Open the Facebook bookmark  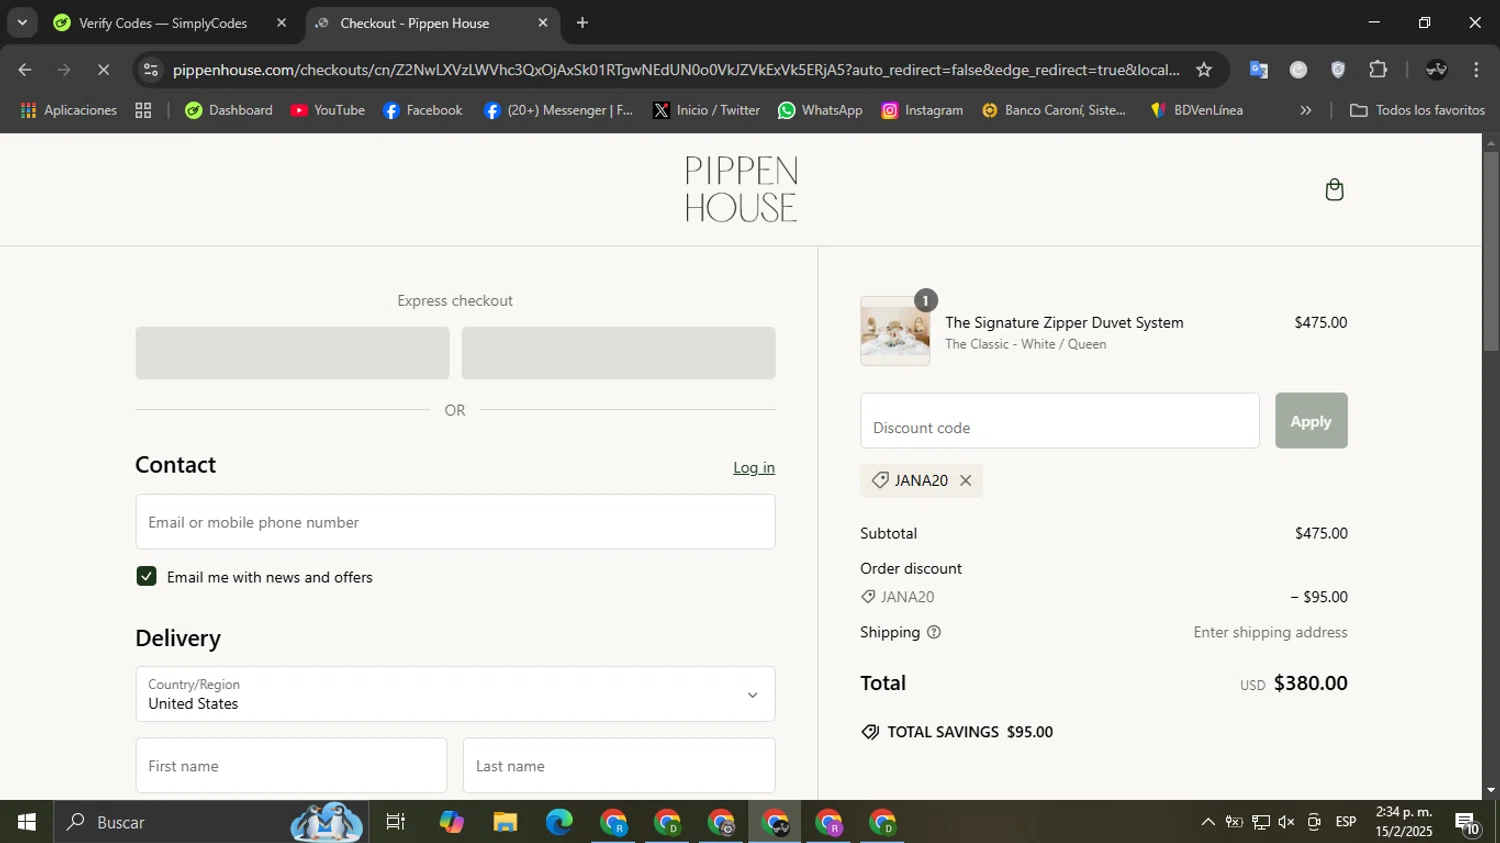pyautogui.click(x=423, y=111)
